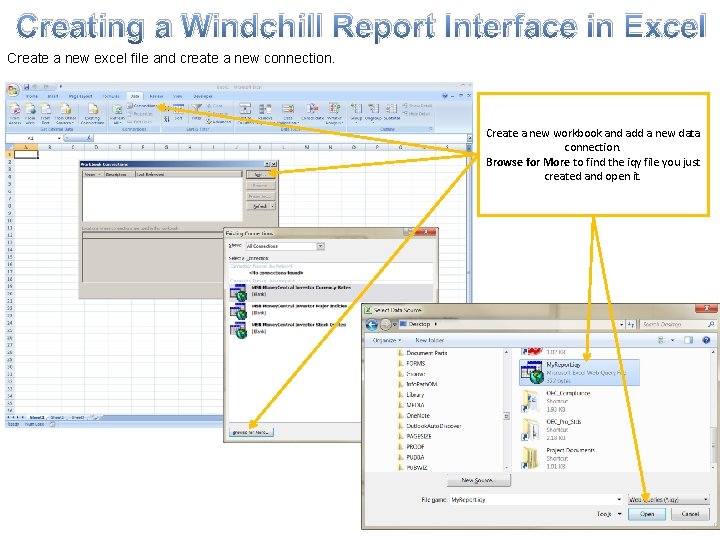Open Organize menu dropdown
The height and width of the screenshot is (540, 720).
click(x=387, y=340)
